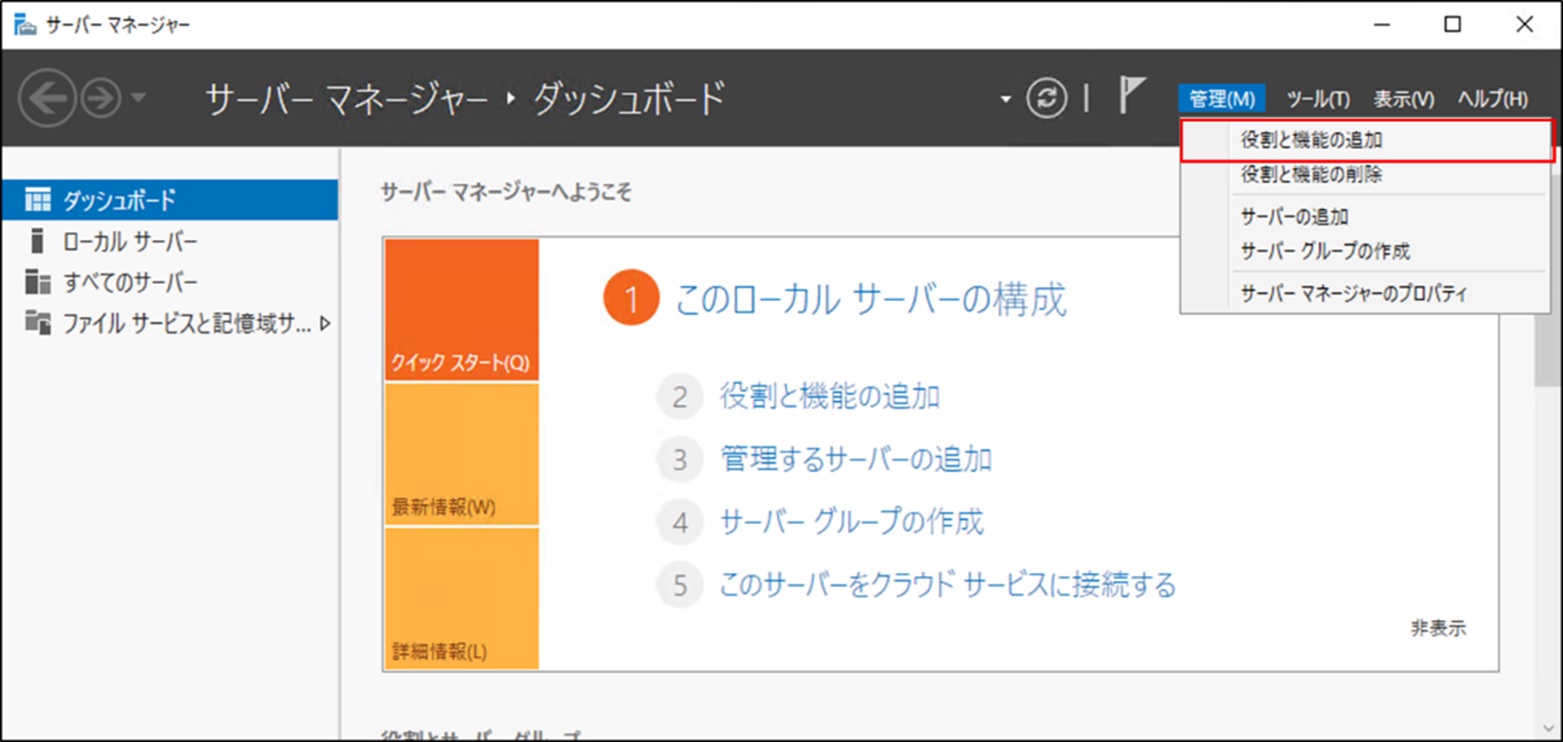Choose 役割と機能の削除 menu entry
The width and height of the screenshot is (1563, 742).
coord(1311,175)
